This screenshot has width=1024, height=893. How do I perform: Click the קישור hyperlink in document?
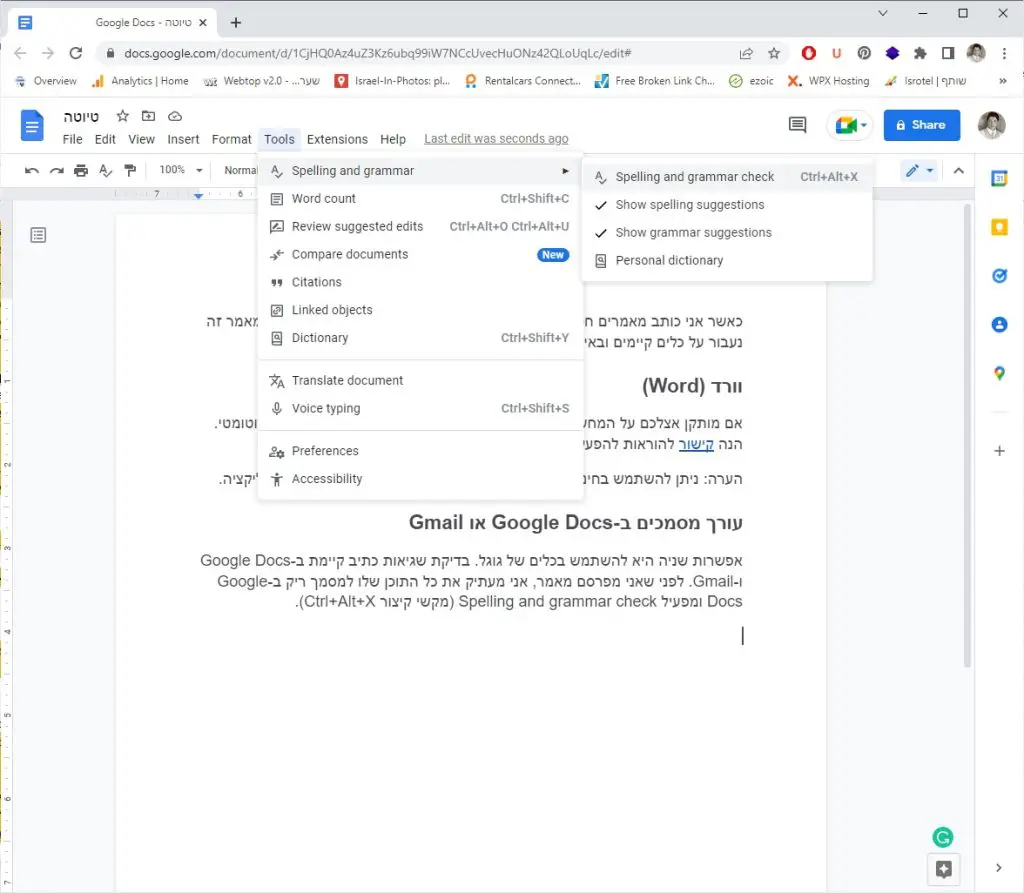pyautogui.click(x=696, y=444)
